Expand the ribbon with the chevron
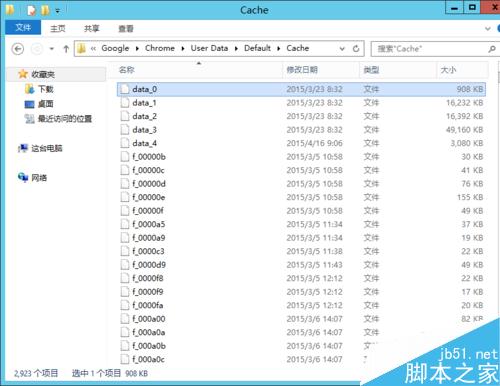Viewport: 500px width, 386px height. 488,29
